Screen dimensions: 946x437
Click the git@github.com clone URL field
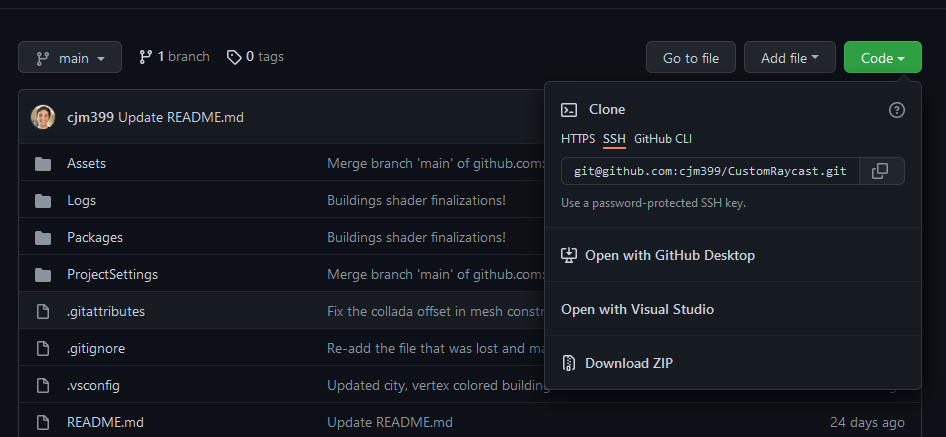710,171
